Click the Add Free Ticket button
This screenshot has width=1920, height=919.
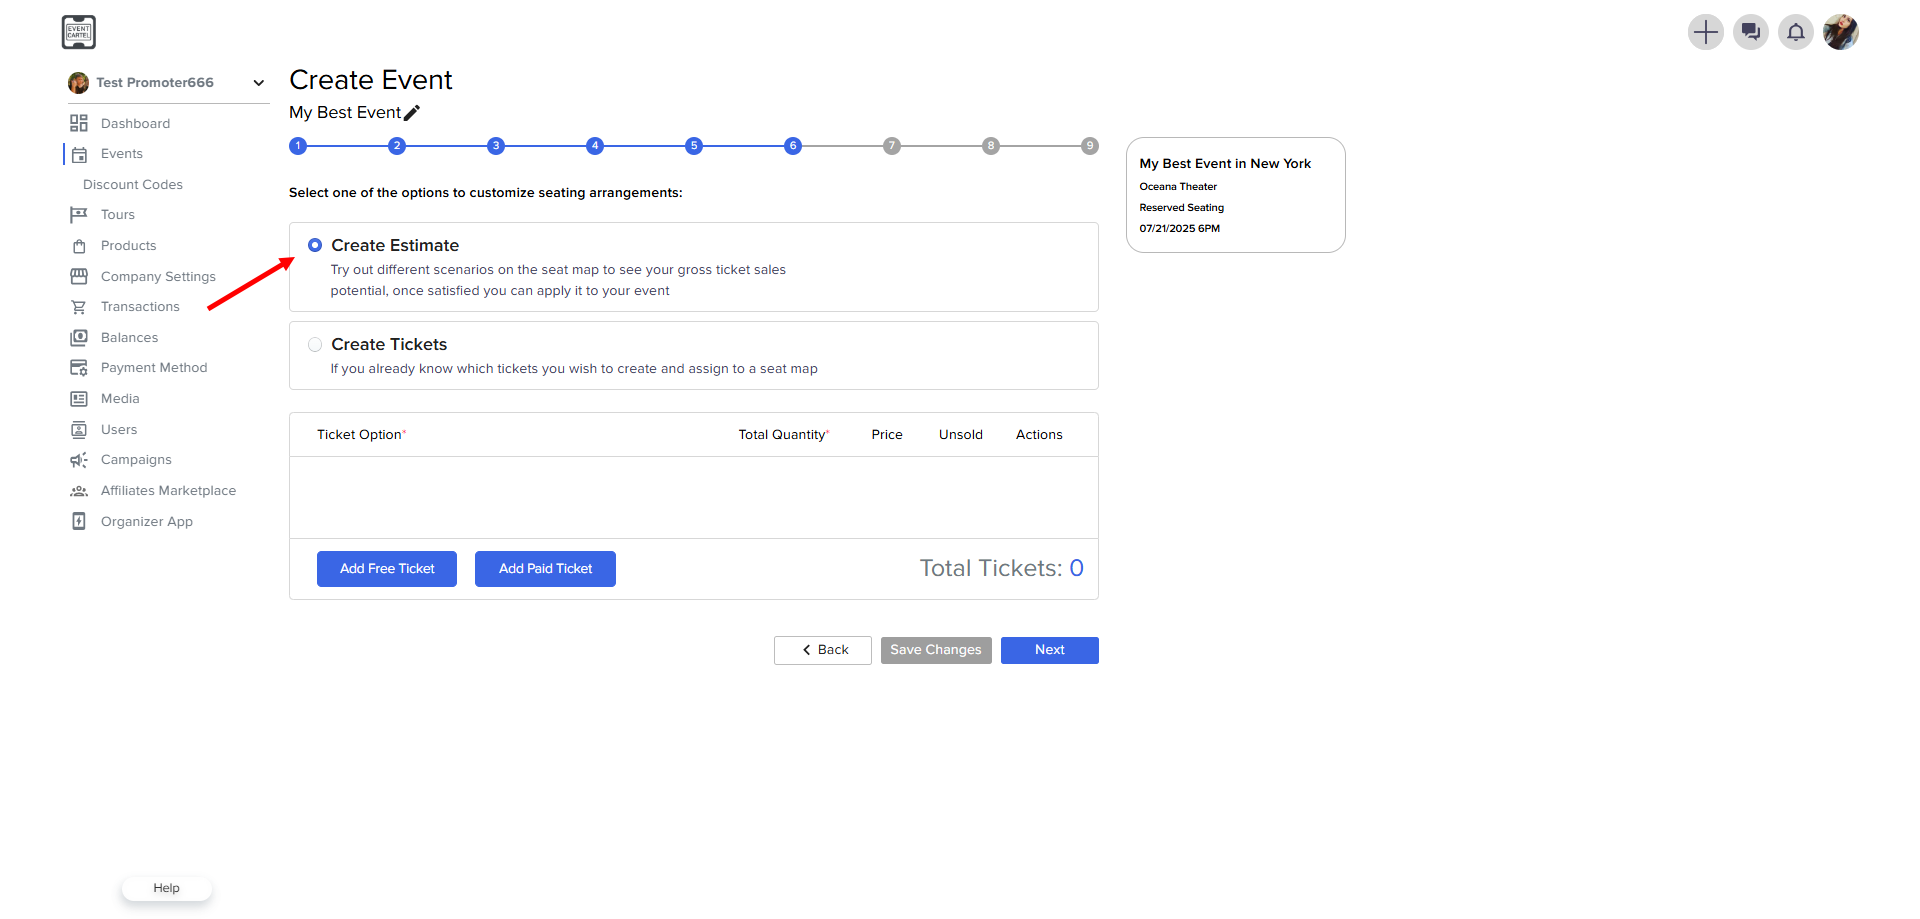387,569
